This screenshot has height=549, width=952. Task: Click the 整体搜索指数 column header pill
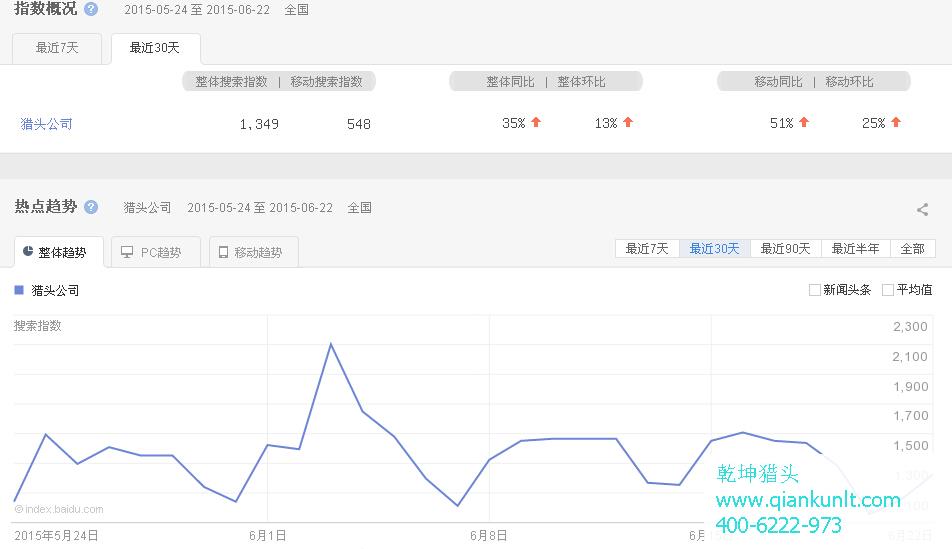(x=232, y=82)
